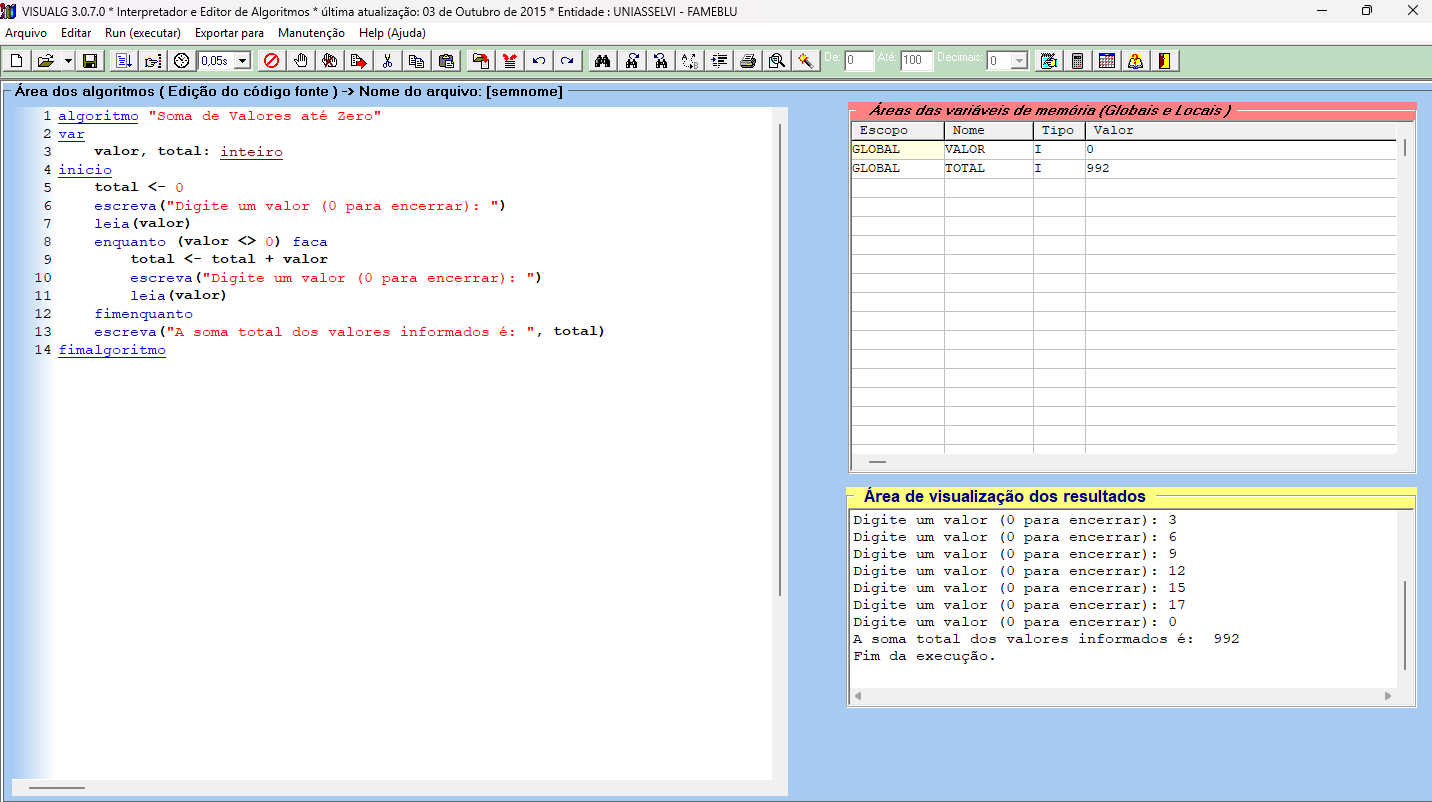
Task: Click the binoculars find icon
Action: 602,61
